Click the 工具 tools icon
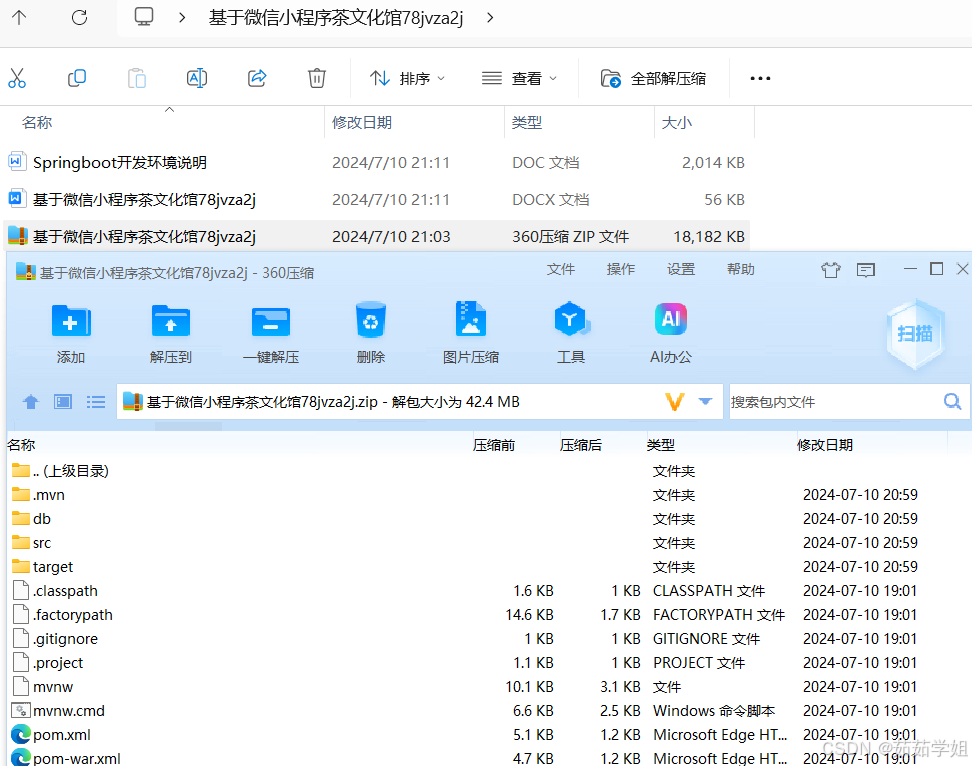972x766 pixels. pyautogui.click(x=571, y=319)
